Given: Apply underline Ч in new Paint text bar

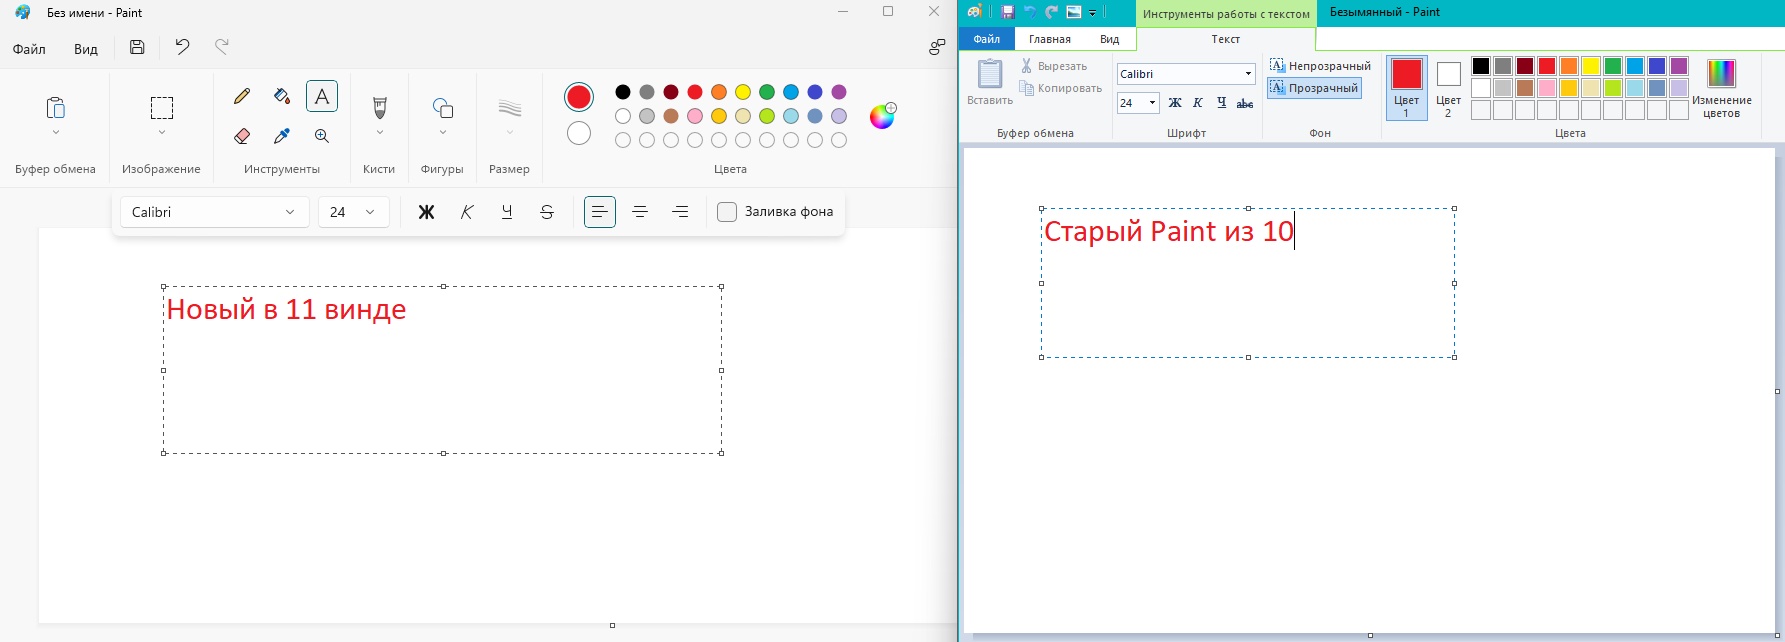Looking at the screenshot, I should click(x=507, y=212).
